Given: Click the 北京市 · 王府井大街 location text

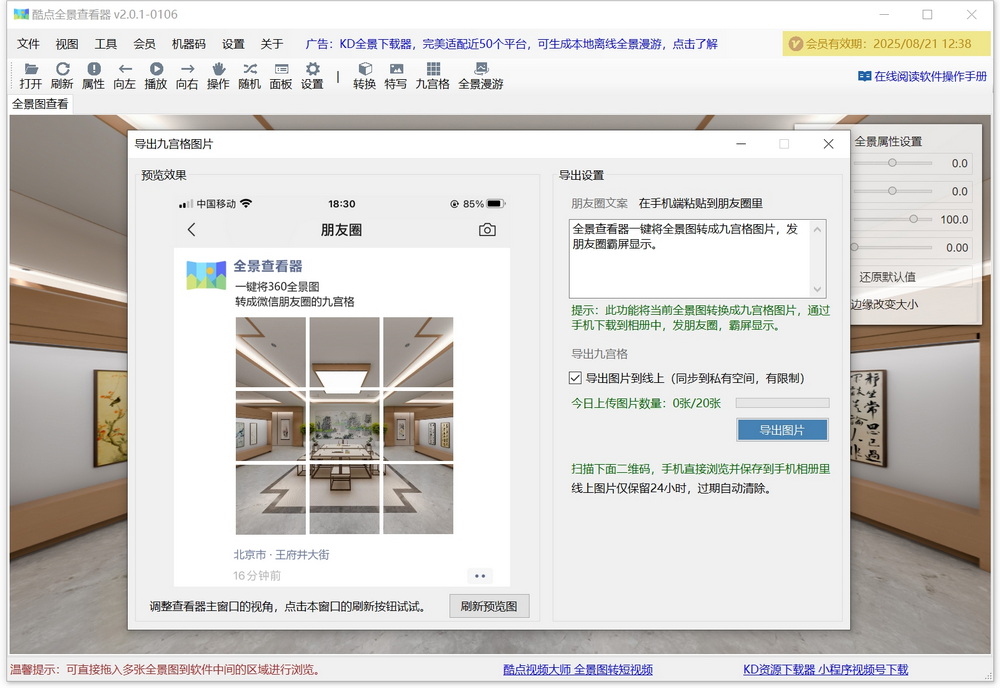Looking at the screenshot, I should tap(281, 555).
